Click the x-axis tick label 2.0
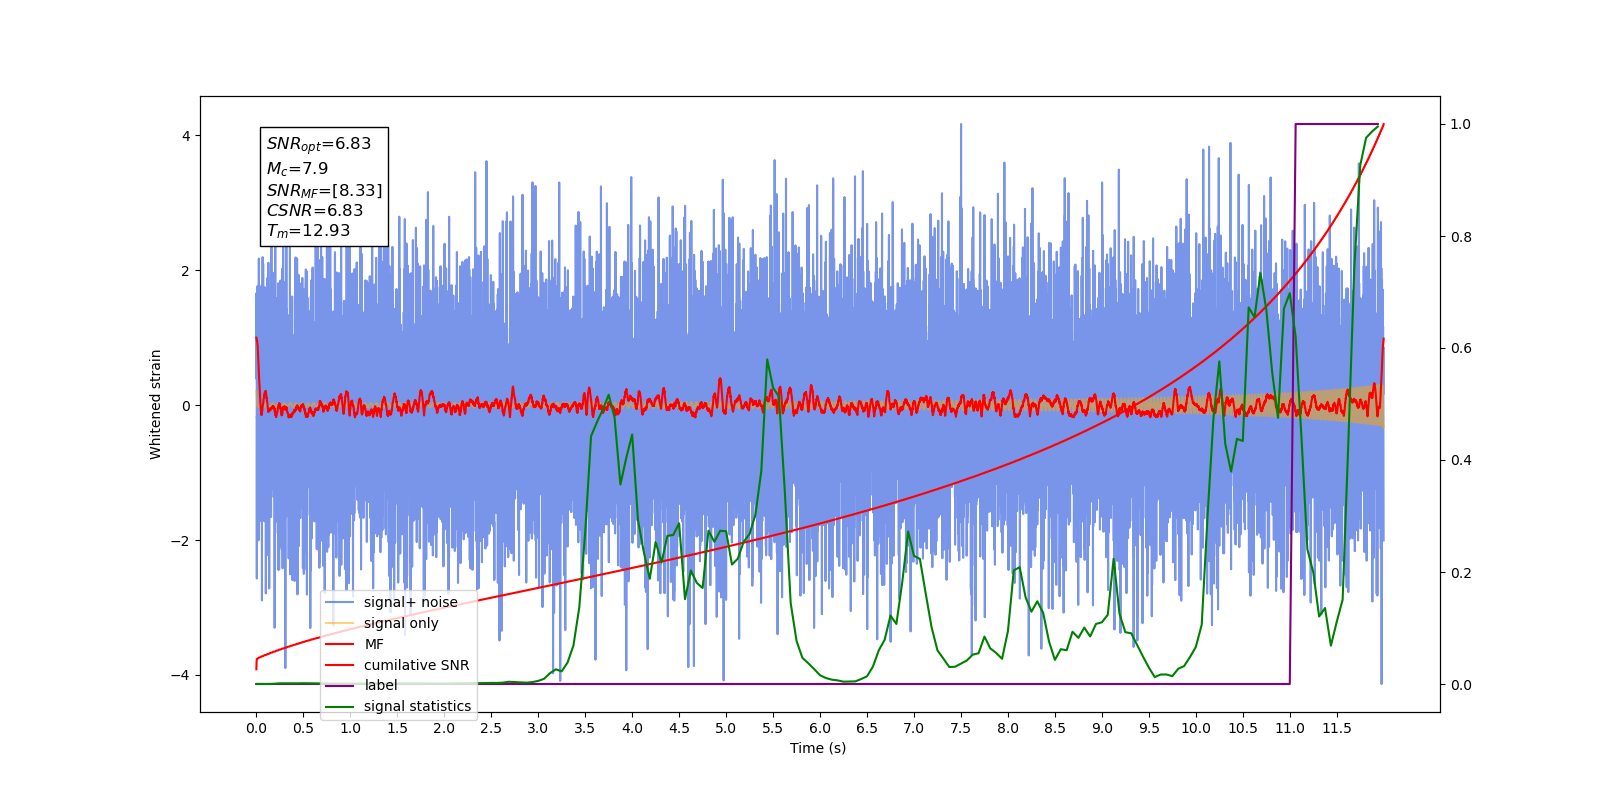 tap(444, 728)
